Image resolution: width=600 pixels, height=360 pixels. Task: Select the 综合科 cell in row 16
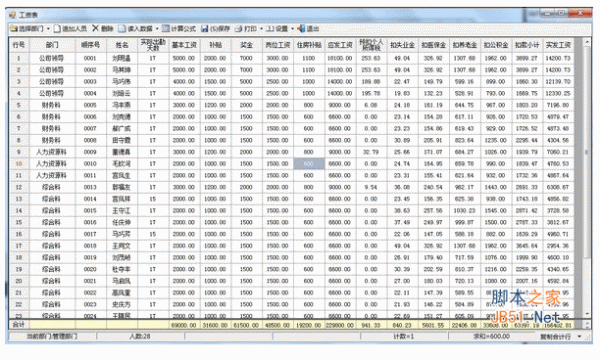click(52, 234)
